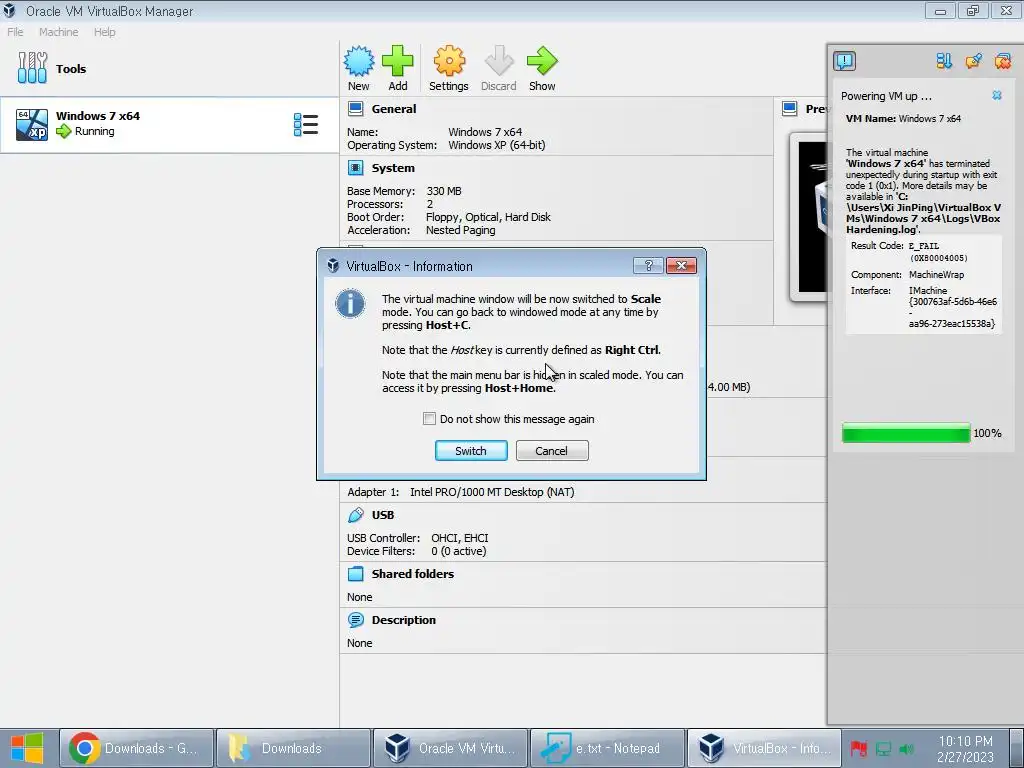Check Do not show this message again
Screen dimensions: 1024x768
click(429, 419)
